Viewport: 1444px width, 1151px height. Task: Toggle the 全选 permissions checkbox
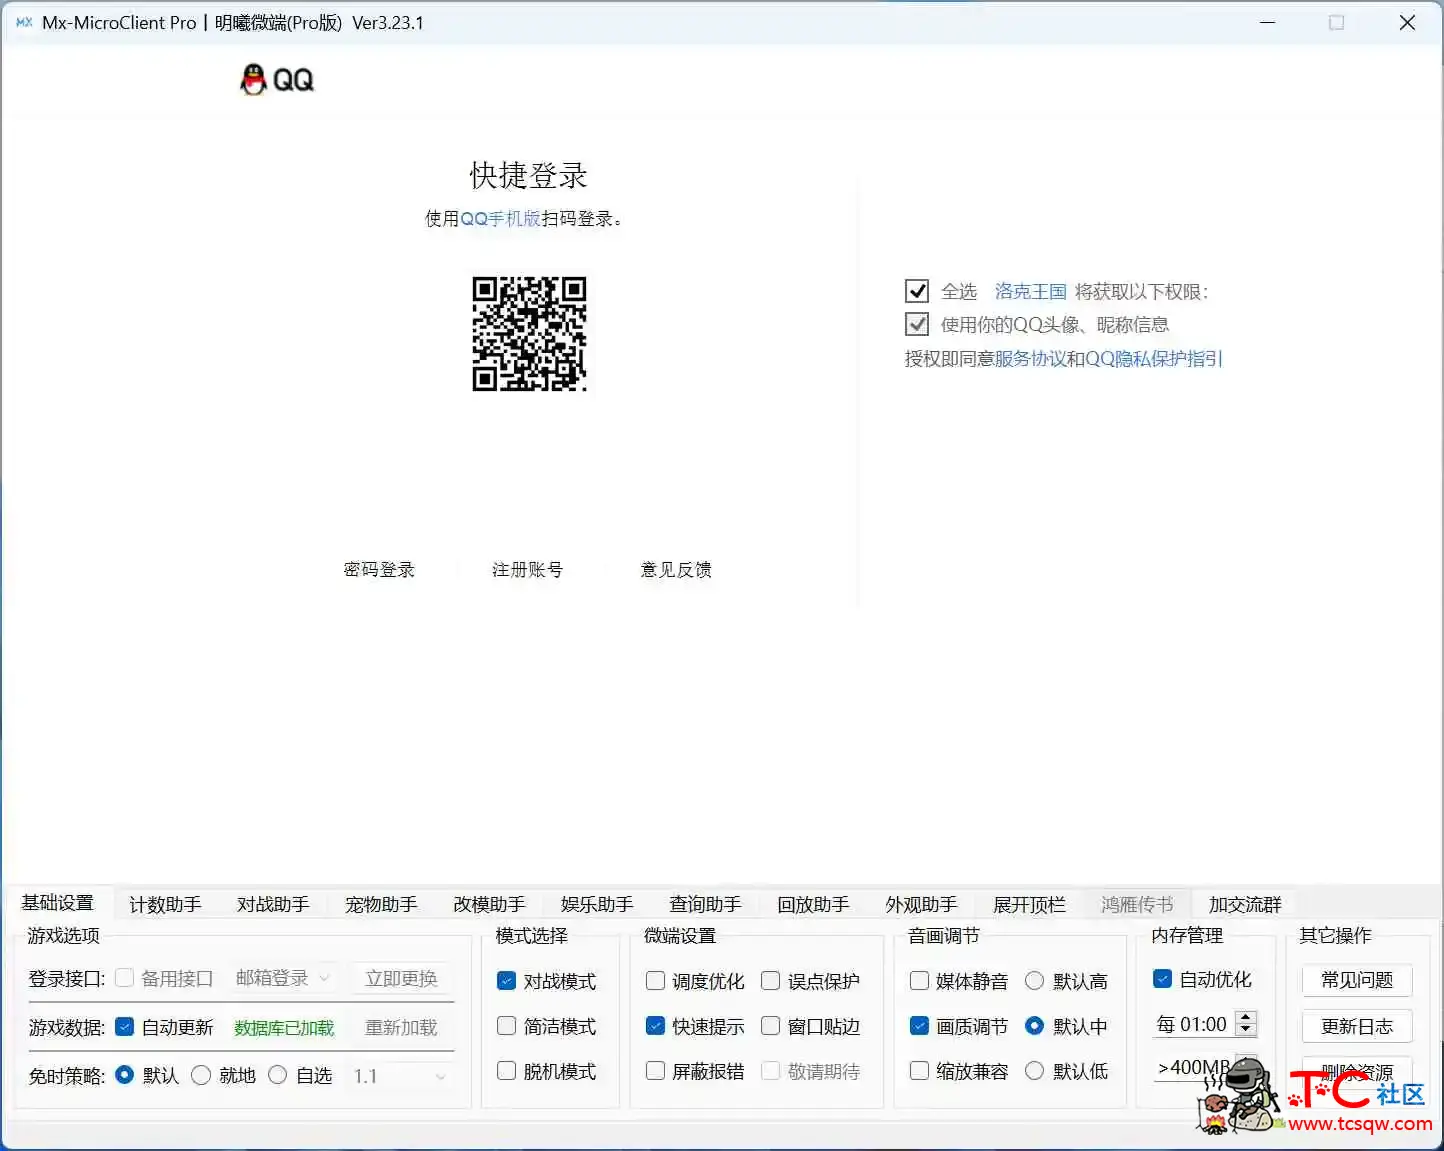tap(917, 291)
